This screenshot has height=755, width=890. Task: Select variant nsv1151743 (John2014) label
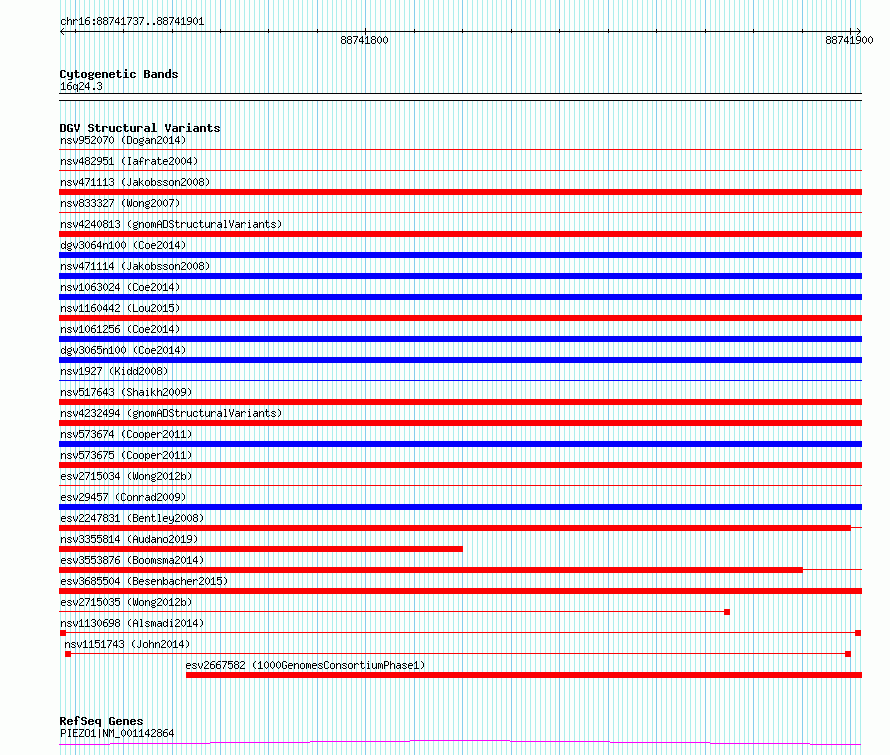[127, 644]
